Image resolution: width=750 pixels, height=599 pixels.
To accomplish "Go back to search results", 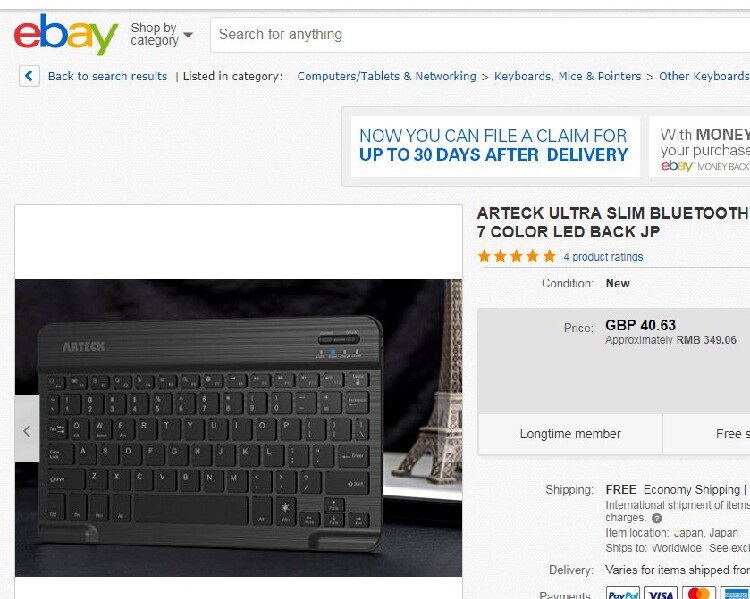I will click(x=107, y=76).
